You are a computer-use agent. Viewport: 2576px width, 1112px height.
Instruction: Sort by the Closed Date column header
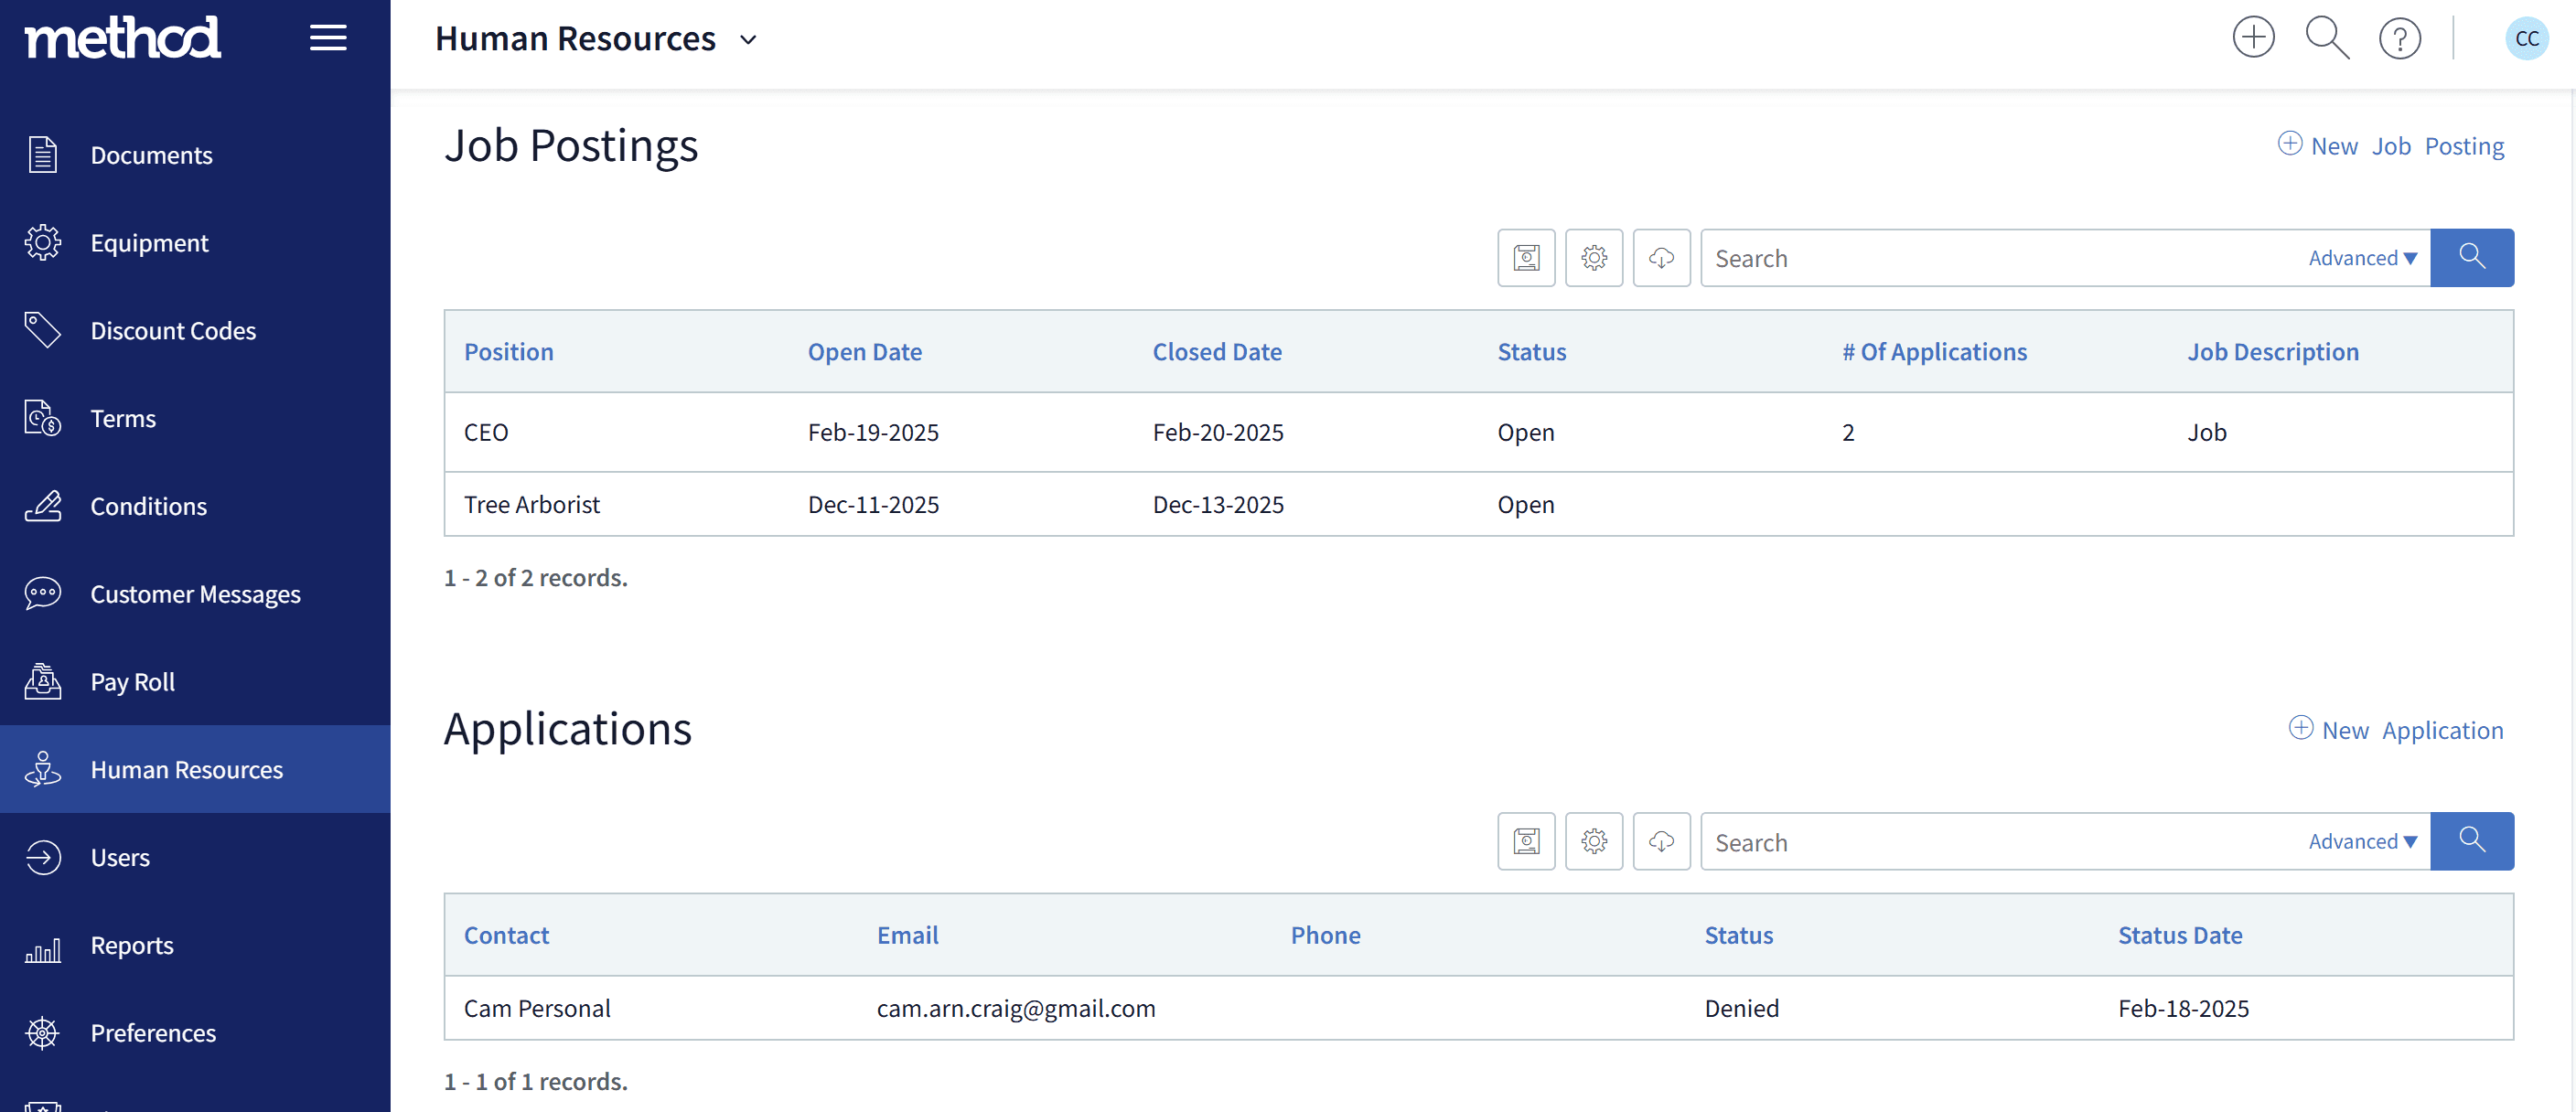[x=1216, y=351]
